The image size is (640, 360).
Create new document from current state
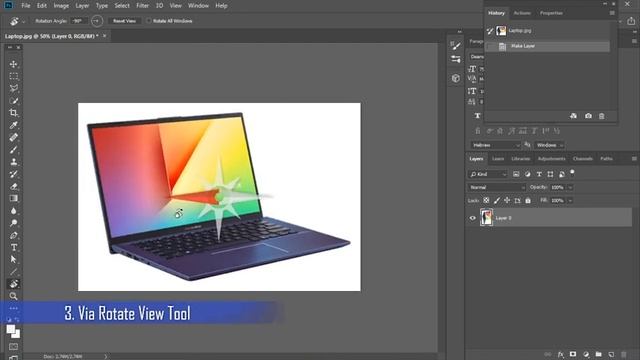point(573,116)
